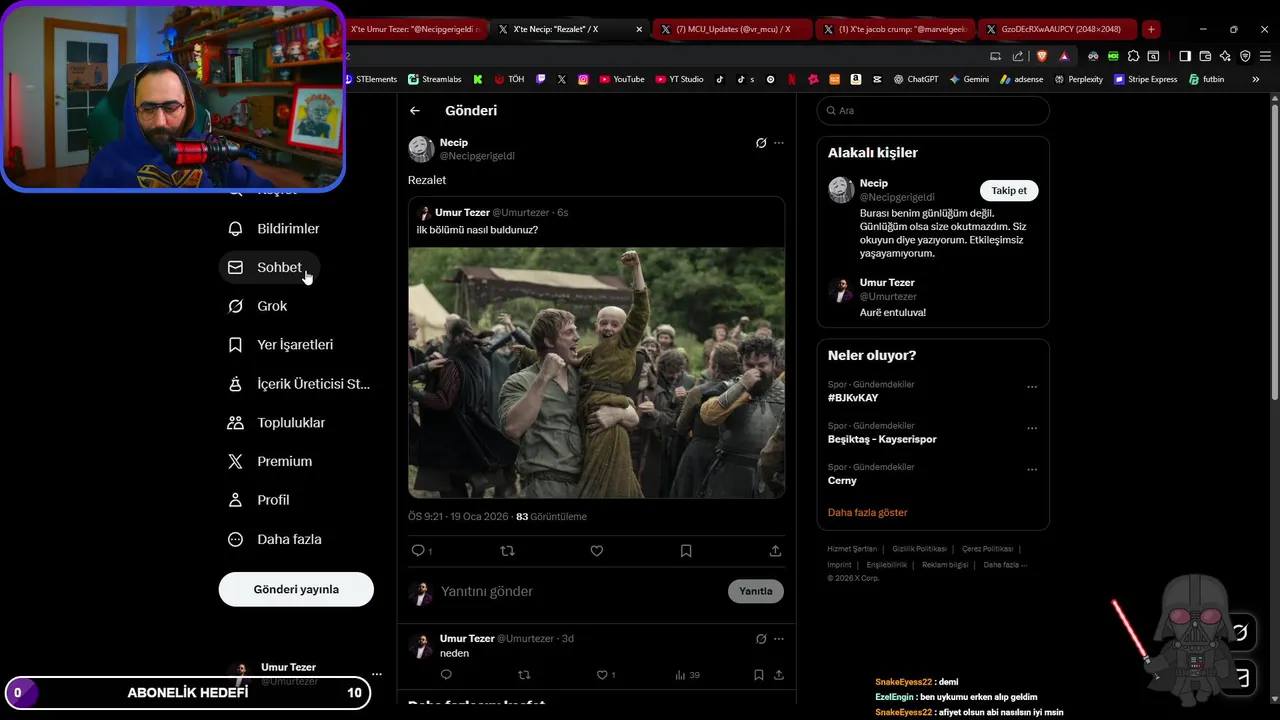Open İçerik Üreticisi St... page

coord(300,384)
